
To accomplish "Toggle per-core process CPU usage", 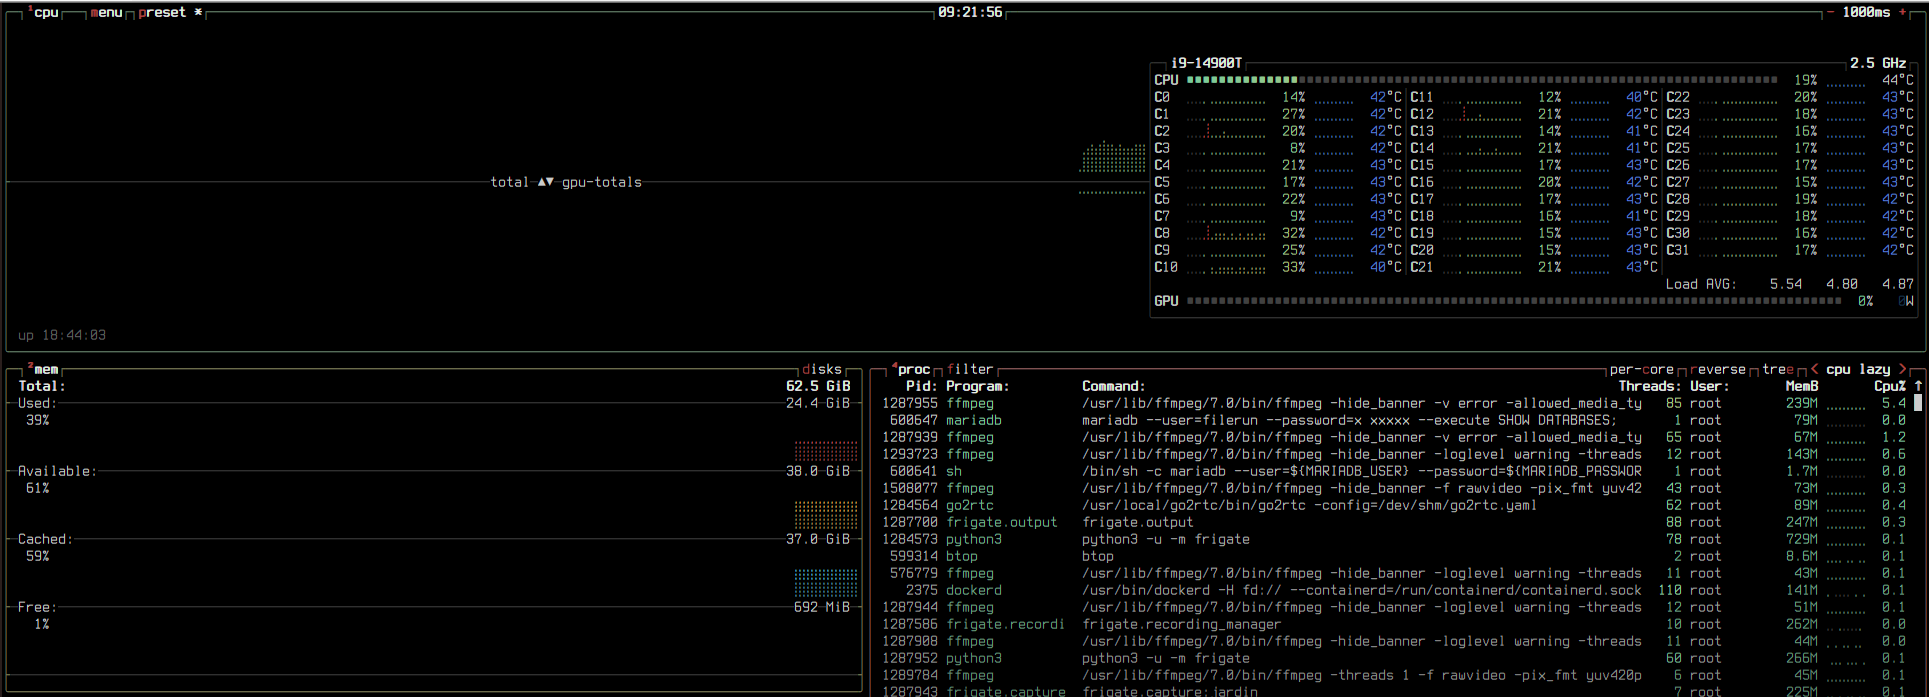I will click(x=1641, y=369).
